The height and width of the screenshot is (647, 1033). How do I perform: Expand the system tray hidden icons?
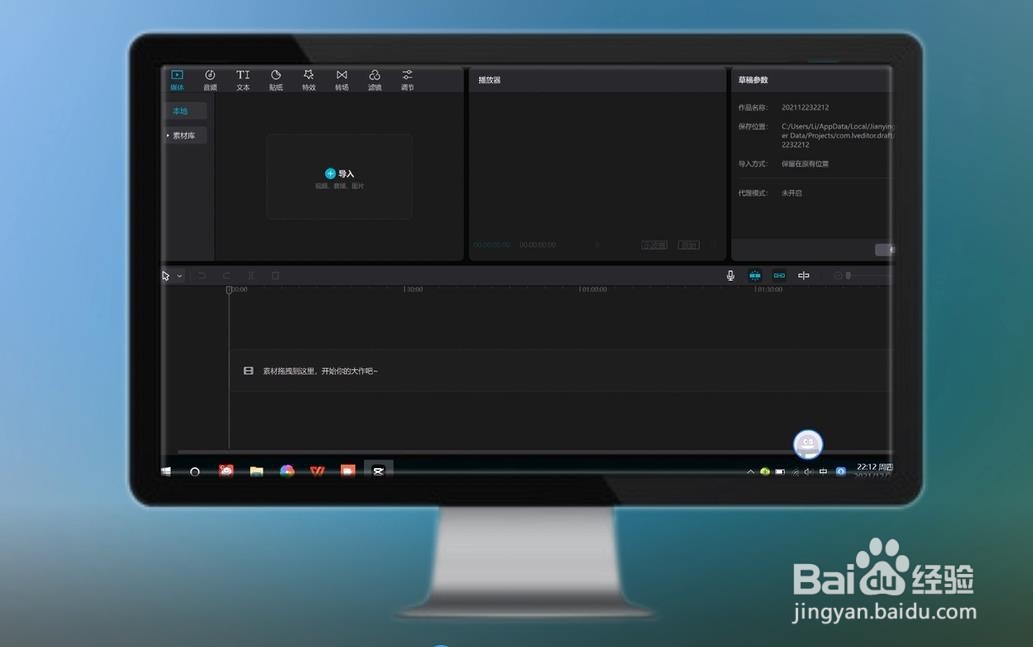tap(750, 472)
